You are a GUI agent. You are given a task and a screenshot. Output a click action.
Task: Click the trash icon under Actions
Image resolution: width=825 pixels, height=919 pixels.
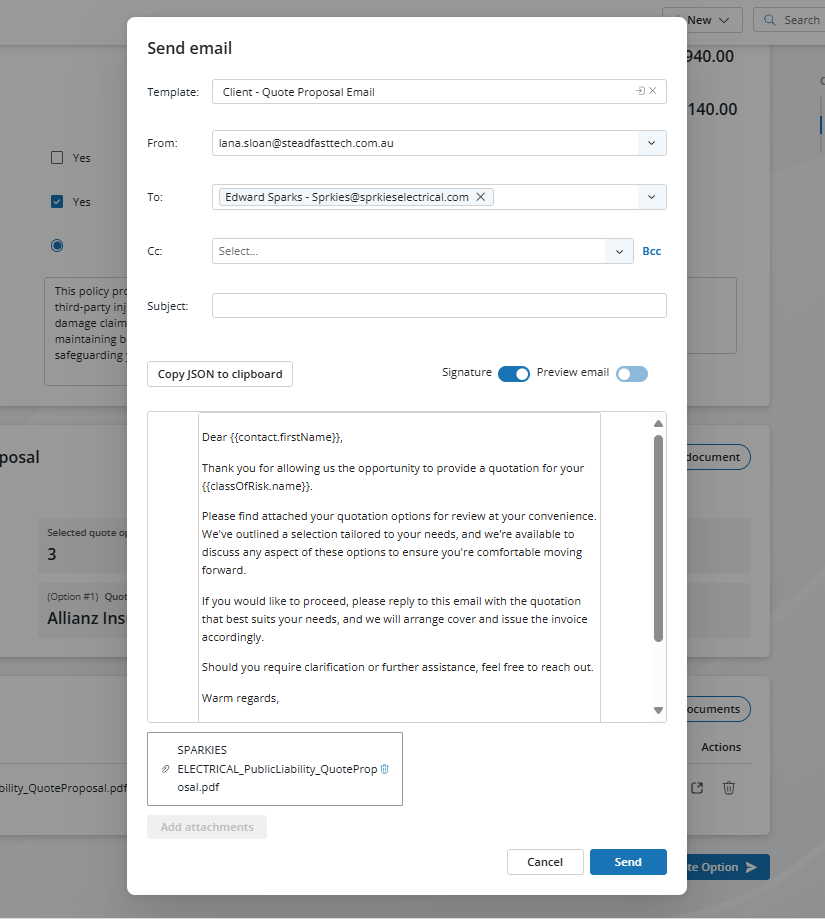pyautogui.click(x=729, y=788)
